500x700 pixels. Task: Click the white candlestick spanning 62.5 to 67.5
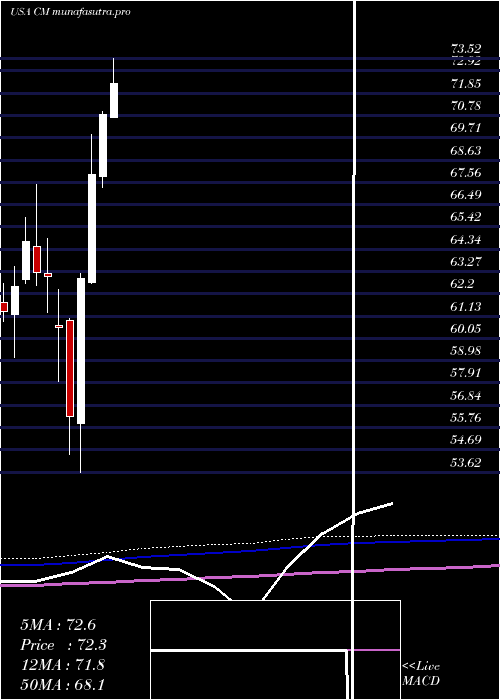(x=92, y=229)
